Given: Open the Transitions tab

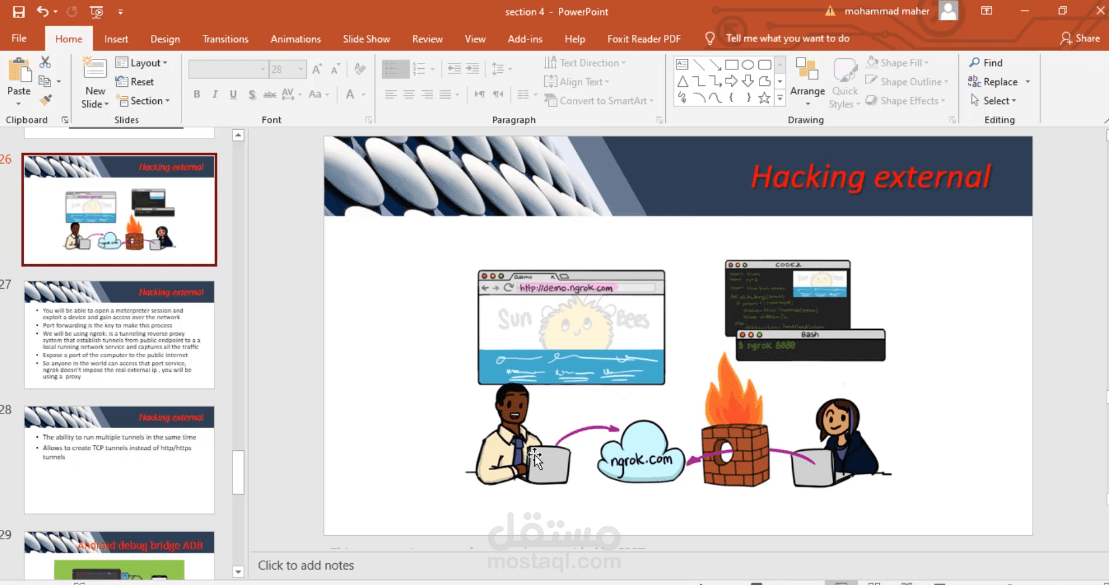Looking at the screenshot, I should [x=225, y=39].
